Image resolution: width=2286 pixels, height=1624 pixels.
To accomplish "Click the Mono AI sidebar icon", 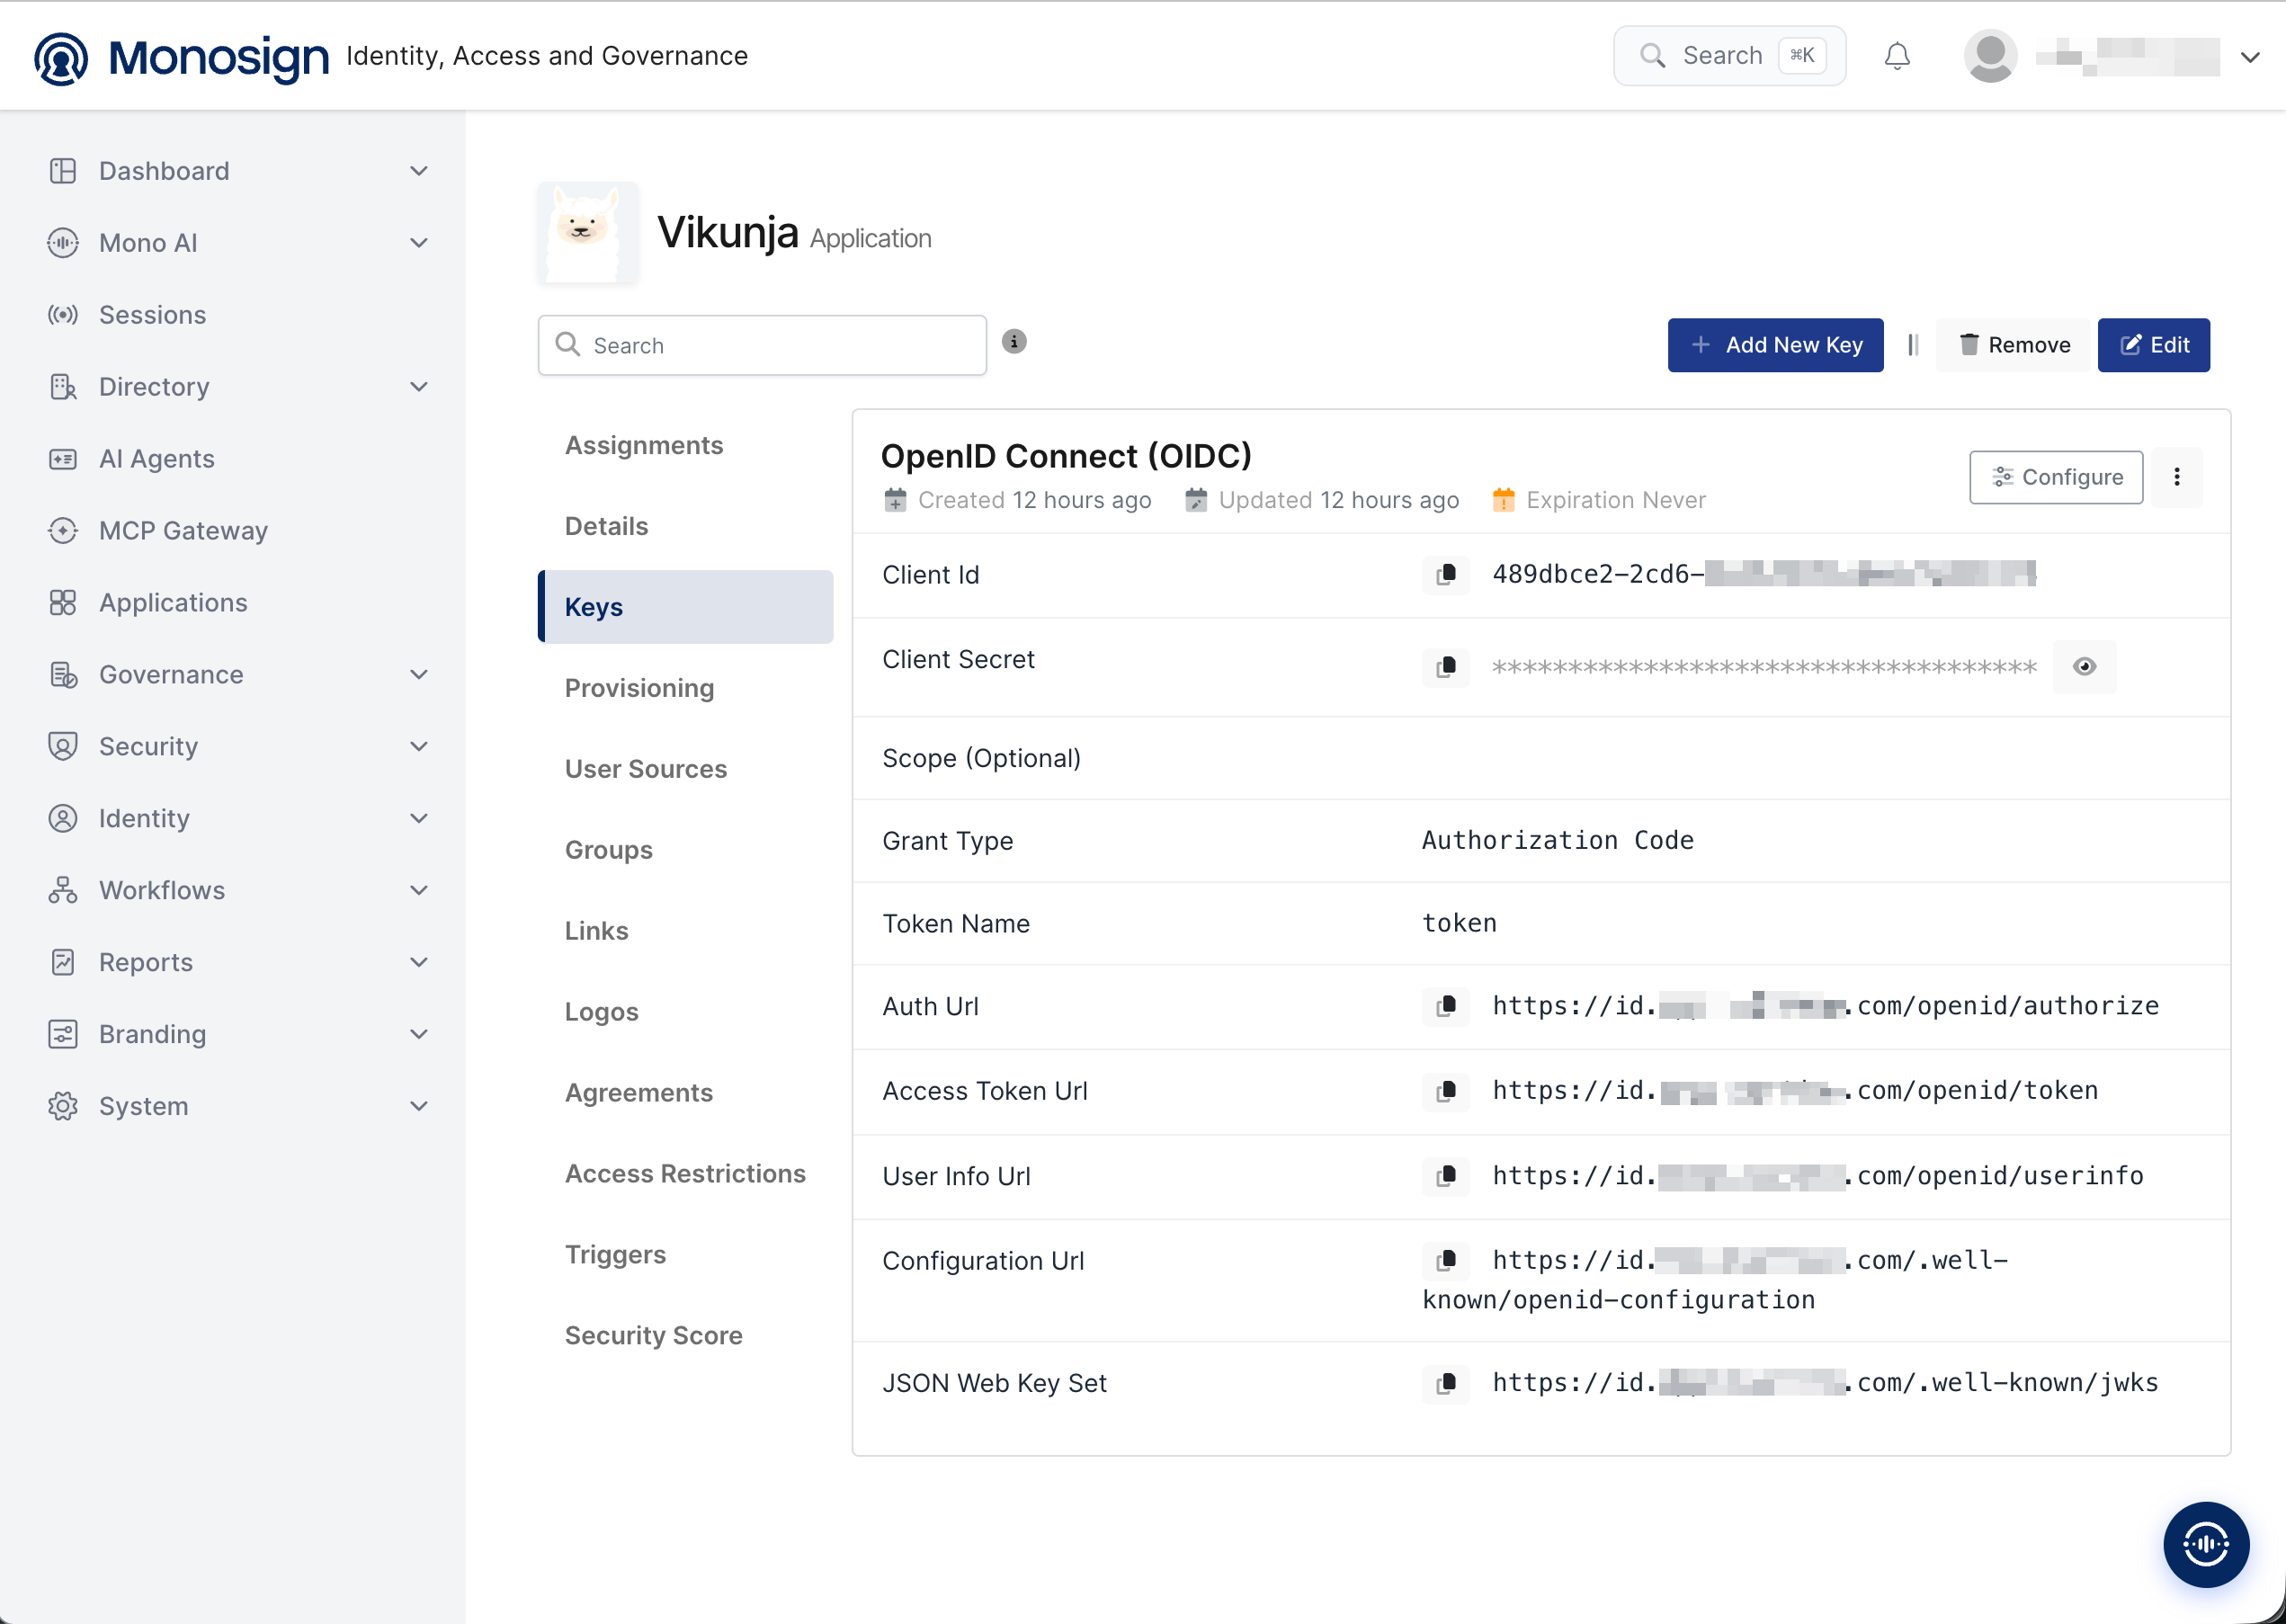I will (x=63, y=243).
